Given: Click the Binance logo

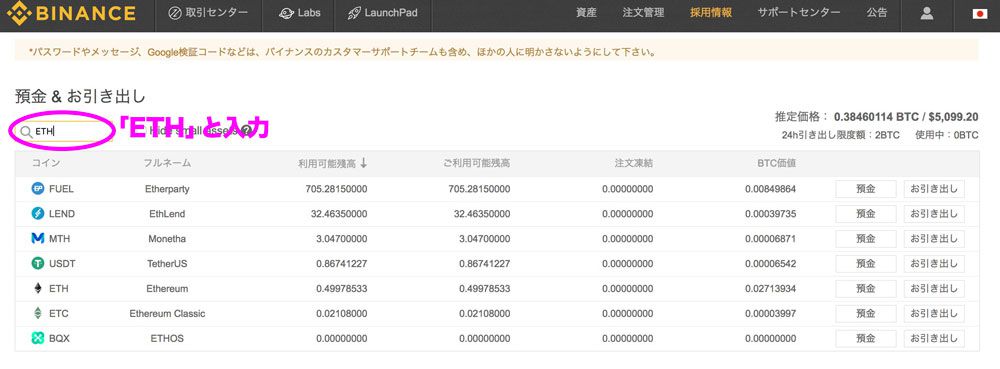Looking at the screenshot, I should coord(70,13).
